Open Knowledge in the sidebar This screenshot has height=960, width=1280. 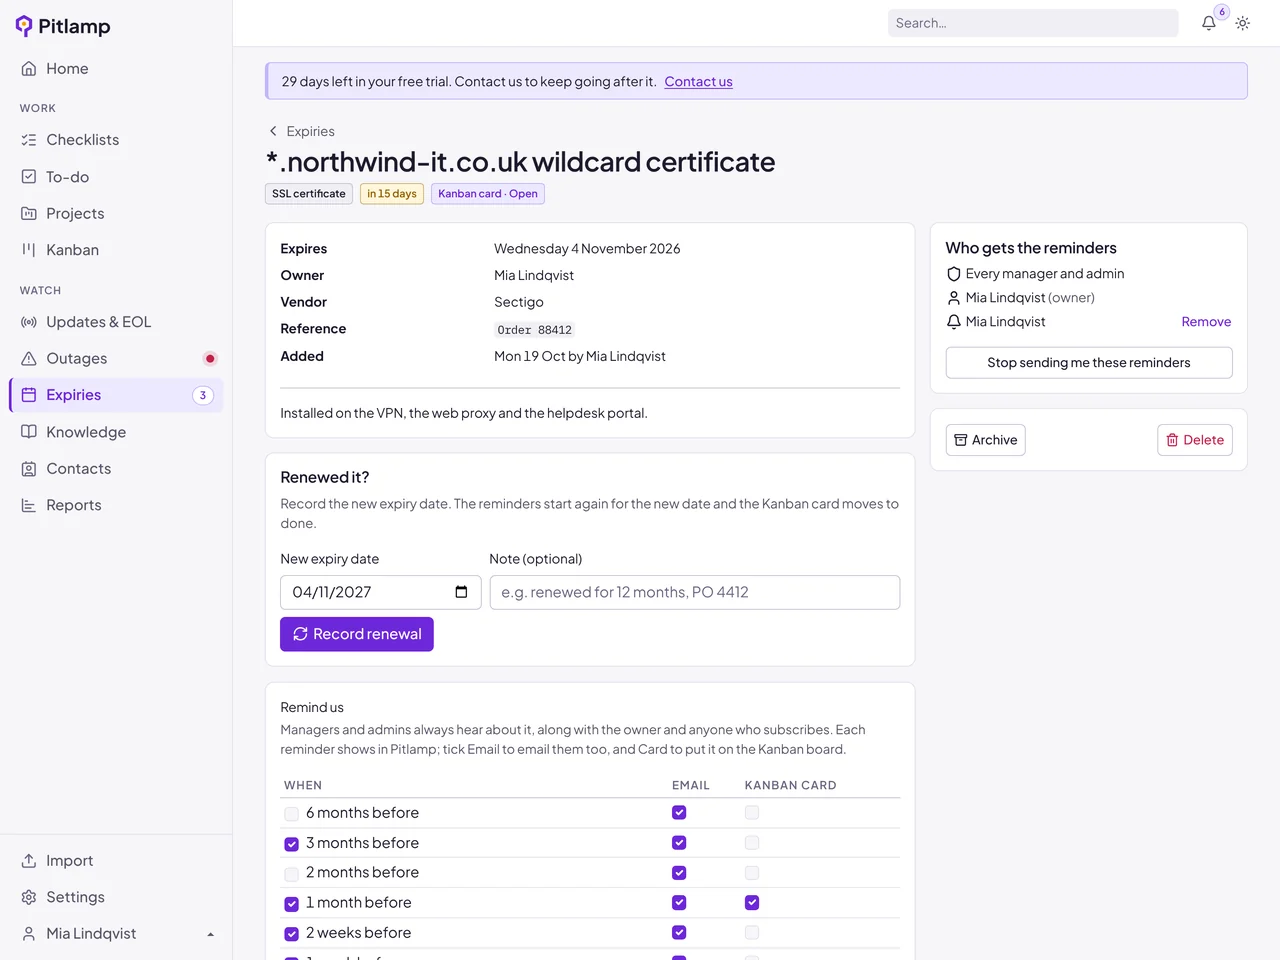[116, 432]
